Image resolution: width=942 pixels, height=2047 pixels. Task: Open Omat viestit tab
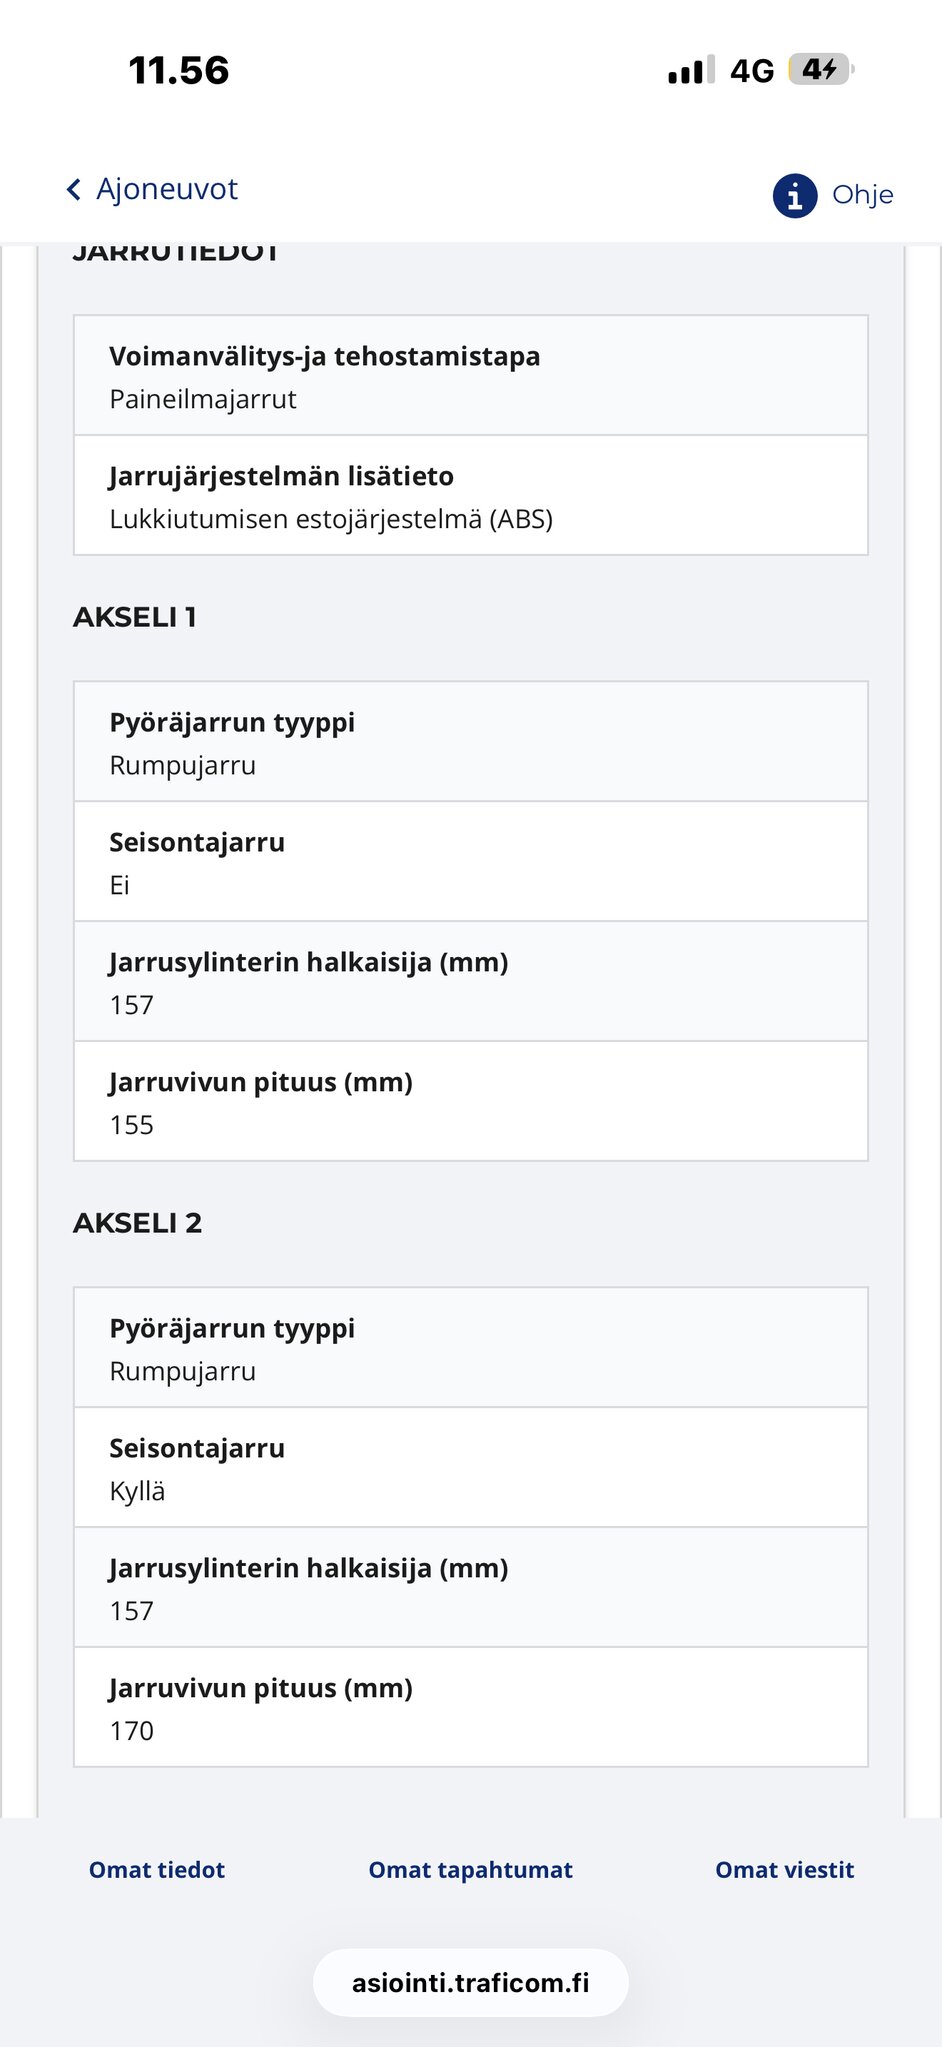(x=784, y=1870)
